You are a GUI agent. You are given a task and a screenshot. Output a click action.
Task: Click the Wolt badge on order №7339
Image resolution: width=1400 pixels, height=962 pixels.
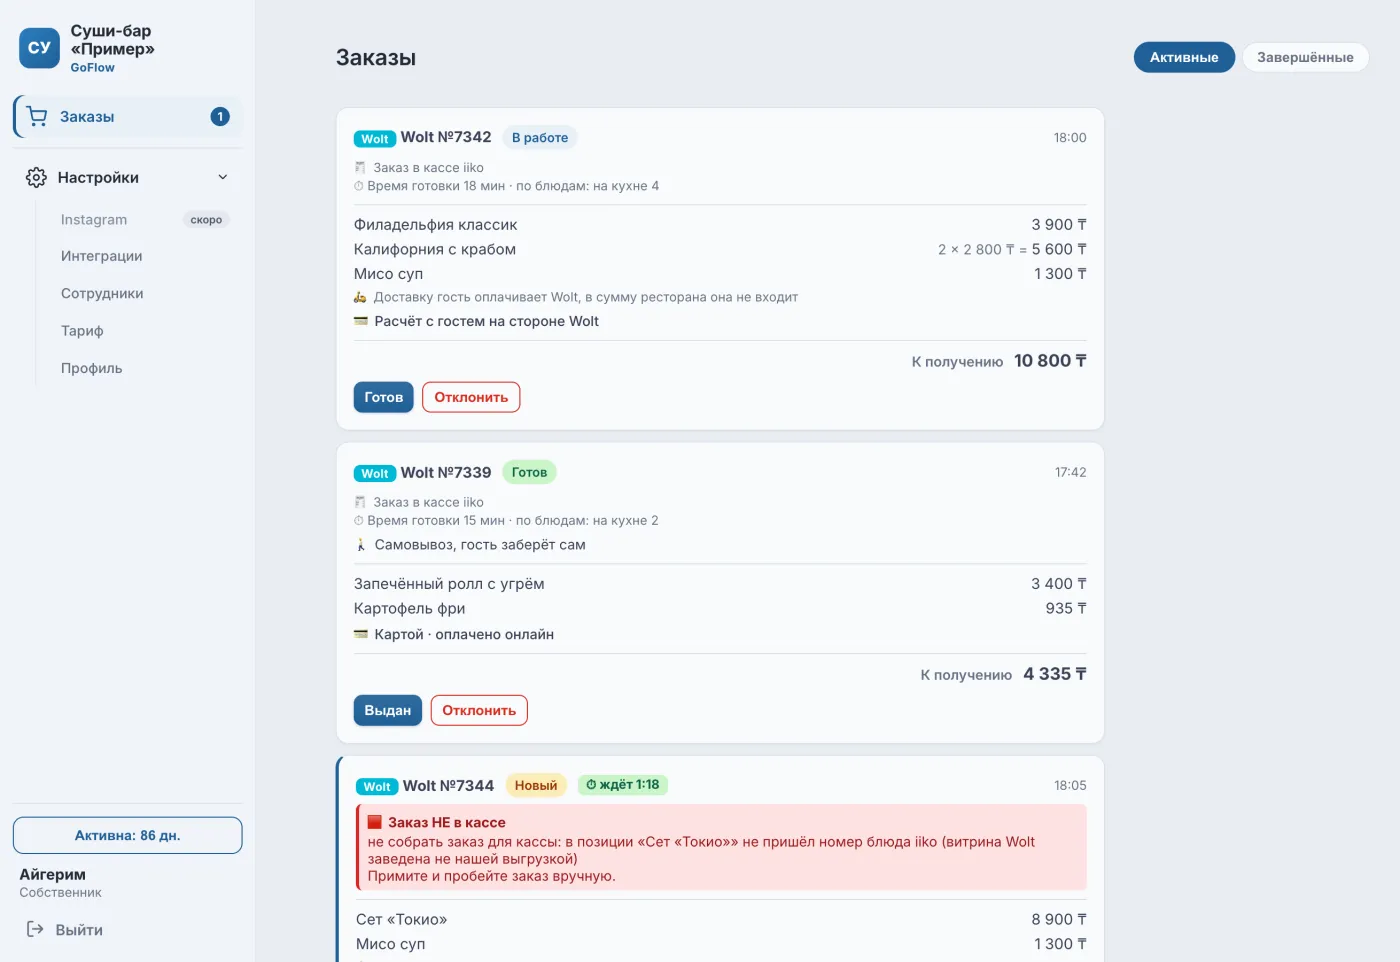(x=375, y=473)
